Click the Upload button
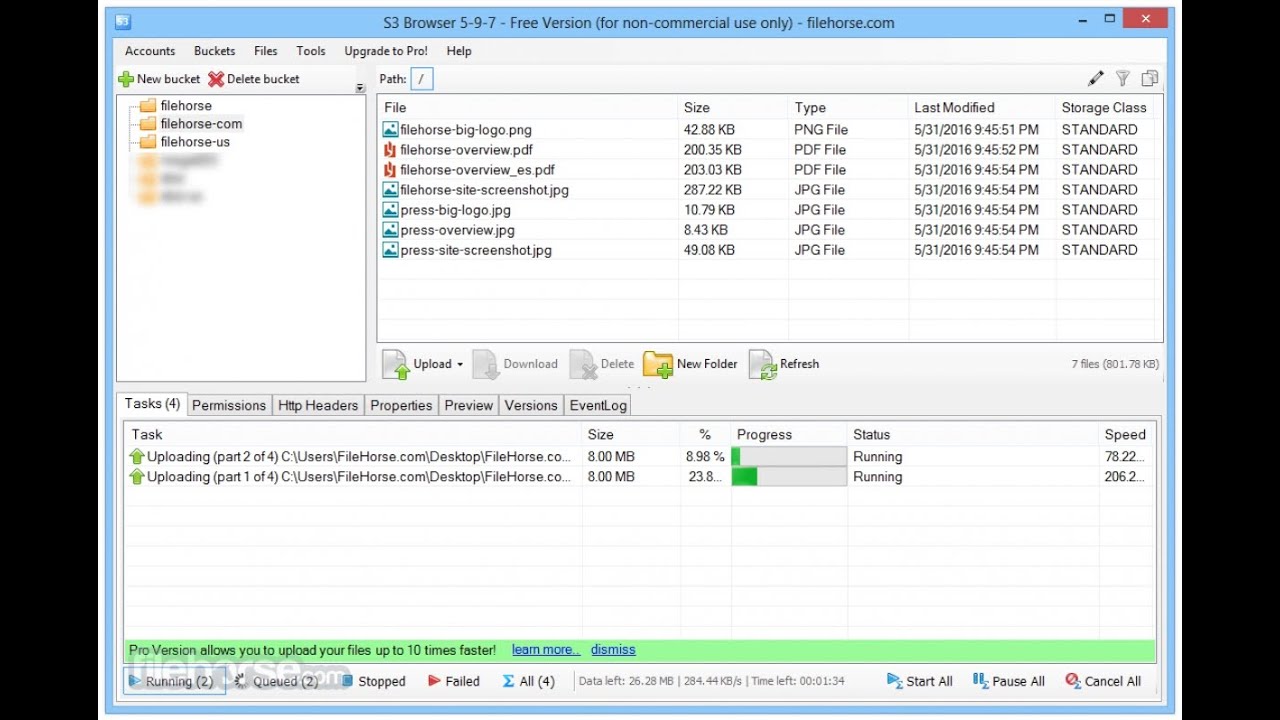The width and height of the screenshot is (1280, 720). (x=417, y=364)
